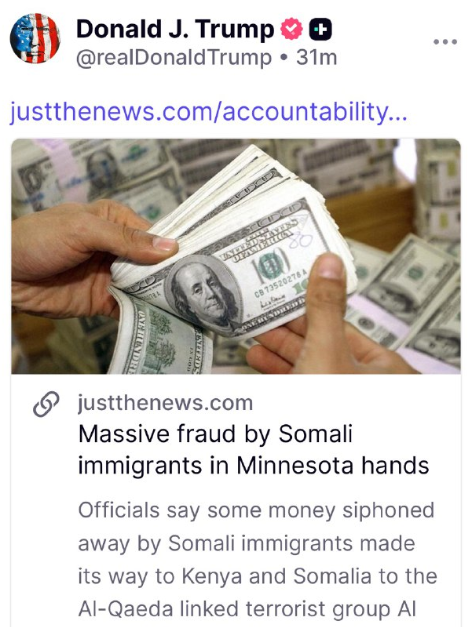Click the 31m post timestamp
The width and height of the screenshot is (472, 638).
(317, 57)
